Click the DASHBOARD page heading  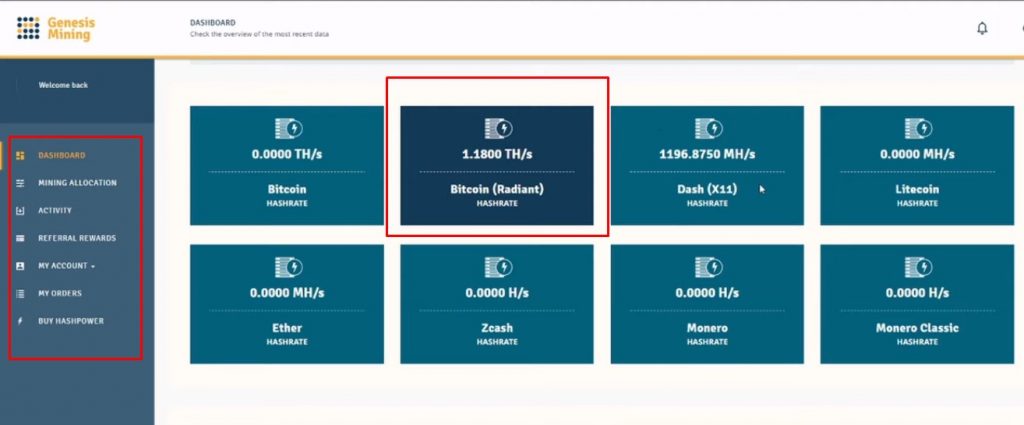click(213, 23)
